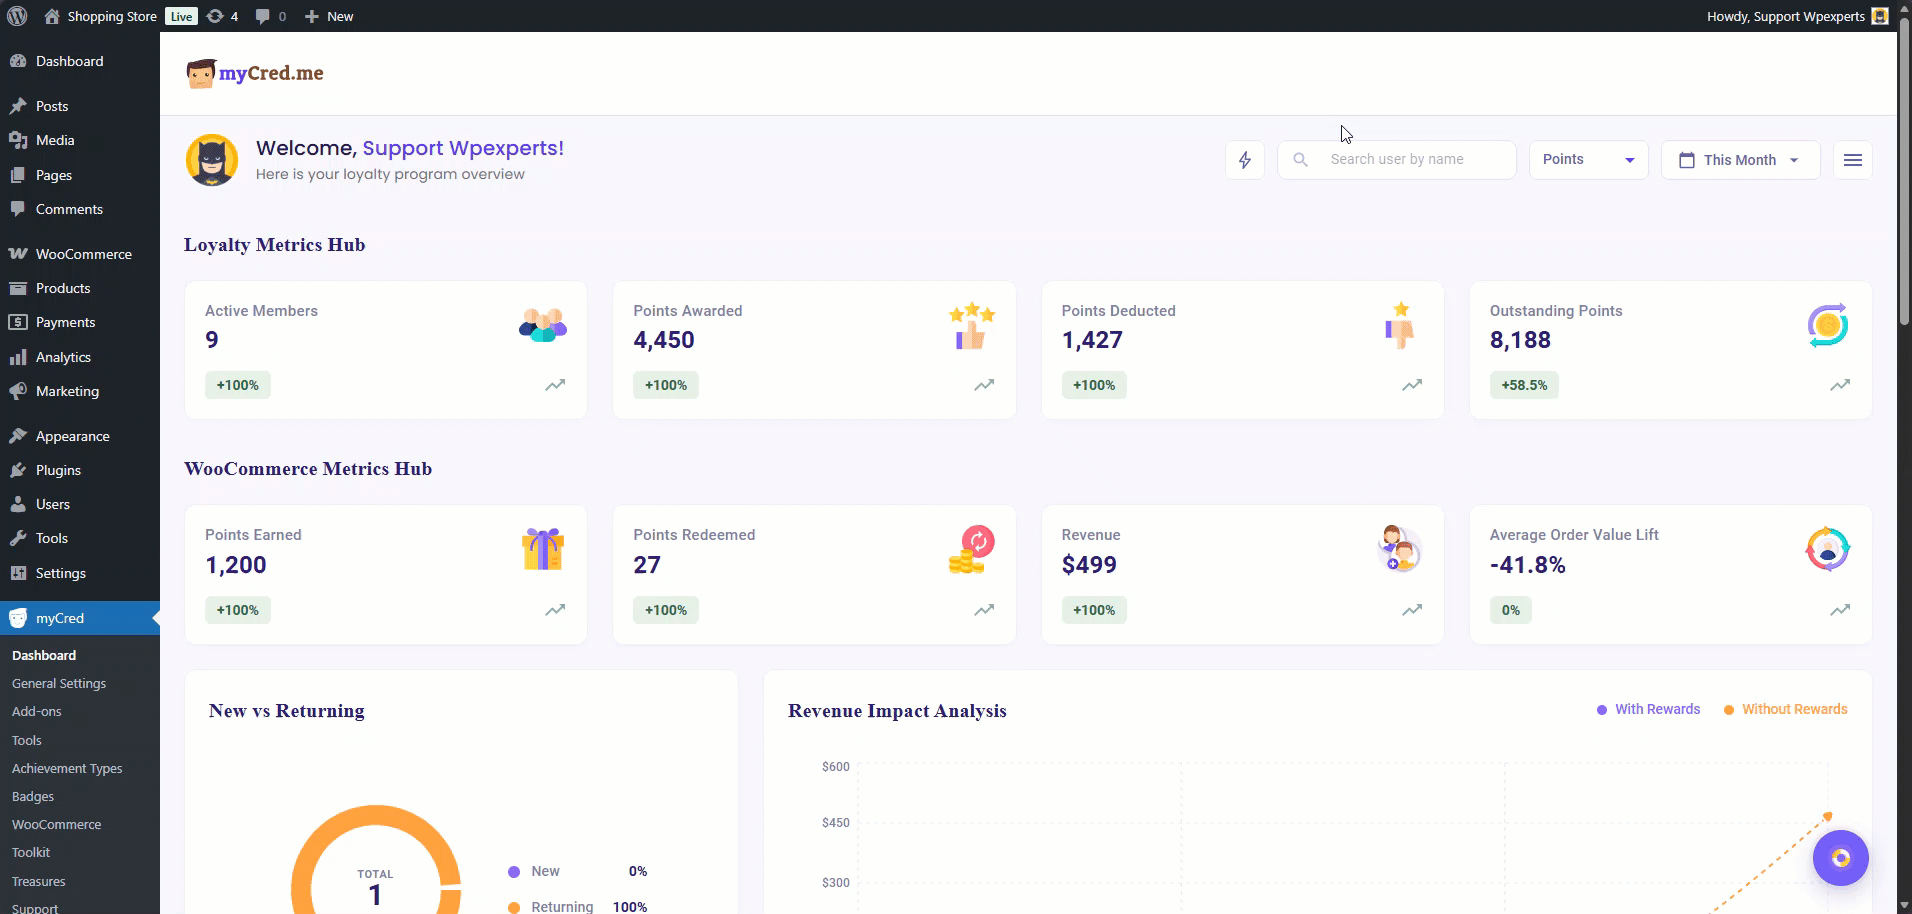Viewport: 1912px width, 914px height.
Task: Open the hamburger menu icon beside This Month
Action: 1852,160
